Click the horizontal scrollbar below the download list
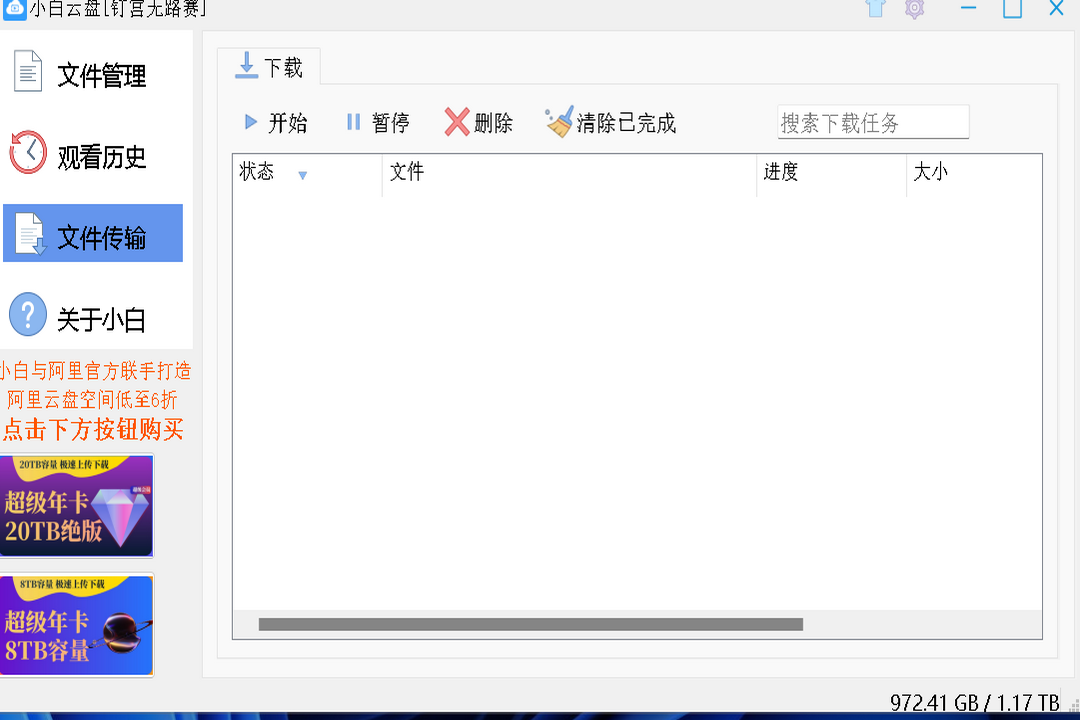Screen dimensions: 1080x720 530,624
